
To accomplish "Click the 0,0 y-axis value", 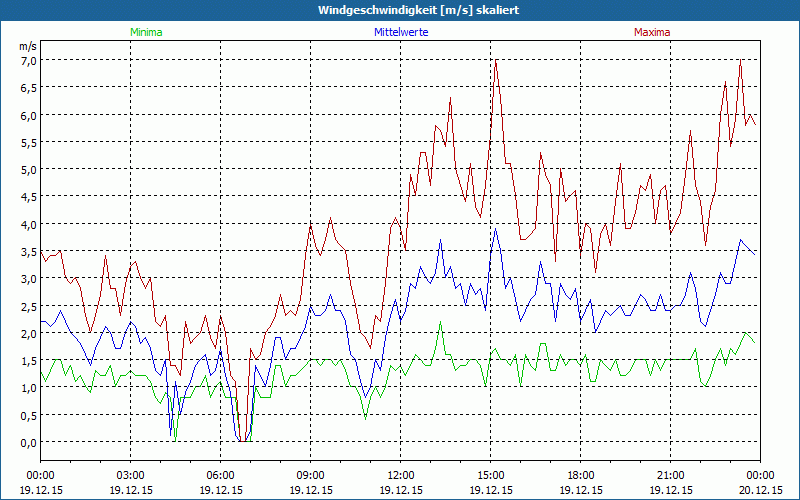I will pyautogui.click(x=29, y=443).
